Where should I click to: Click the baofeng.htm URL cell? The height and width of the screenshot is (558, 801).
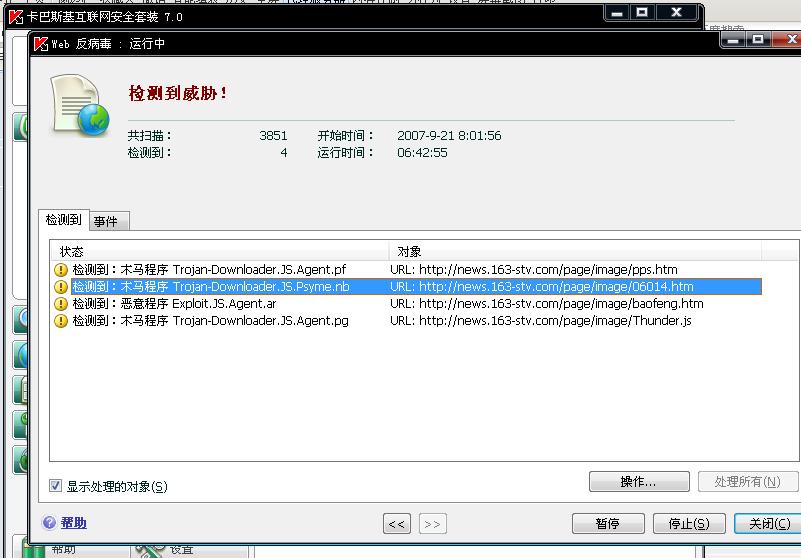pyautogui.click(x=547, y=304)
